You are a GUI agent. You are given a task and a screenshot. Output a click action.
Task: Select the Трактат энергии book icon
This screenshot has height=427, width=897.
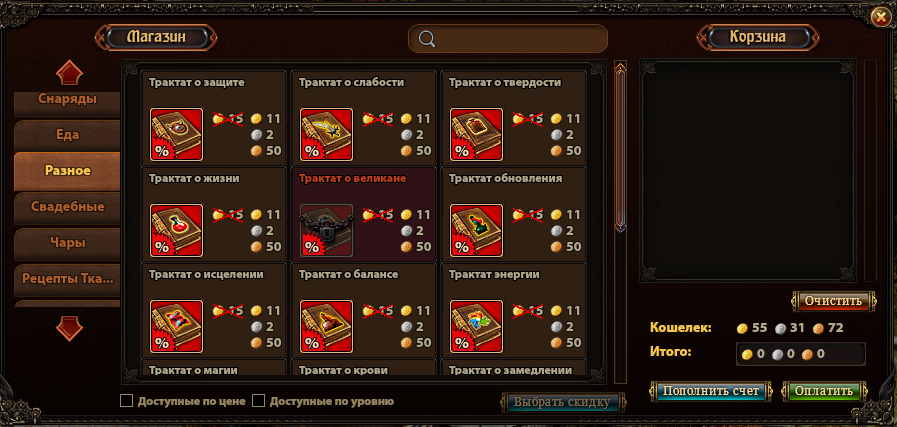476,326
